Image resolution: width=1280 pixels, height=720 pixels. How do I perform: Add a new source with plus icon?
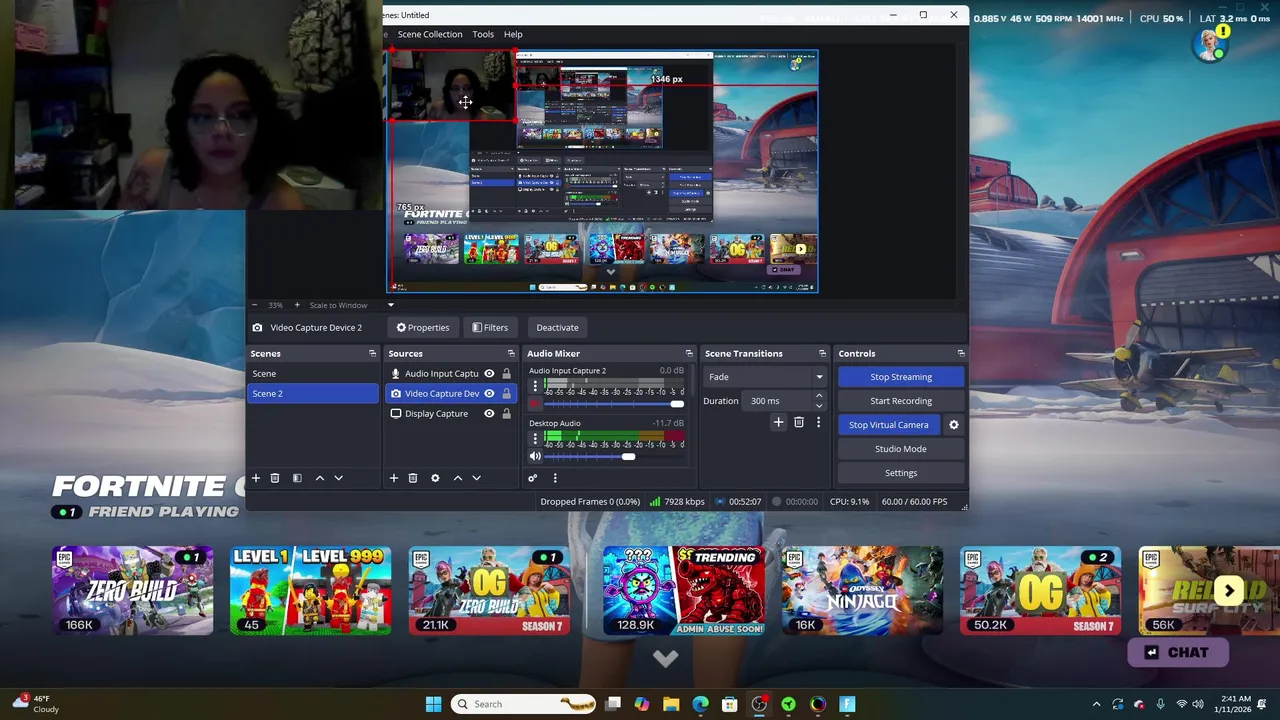[393, 478]
